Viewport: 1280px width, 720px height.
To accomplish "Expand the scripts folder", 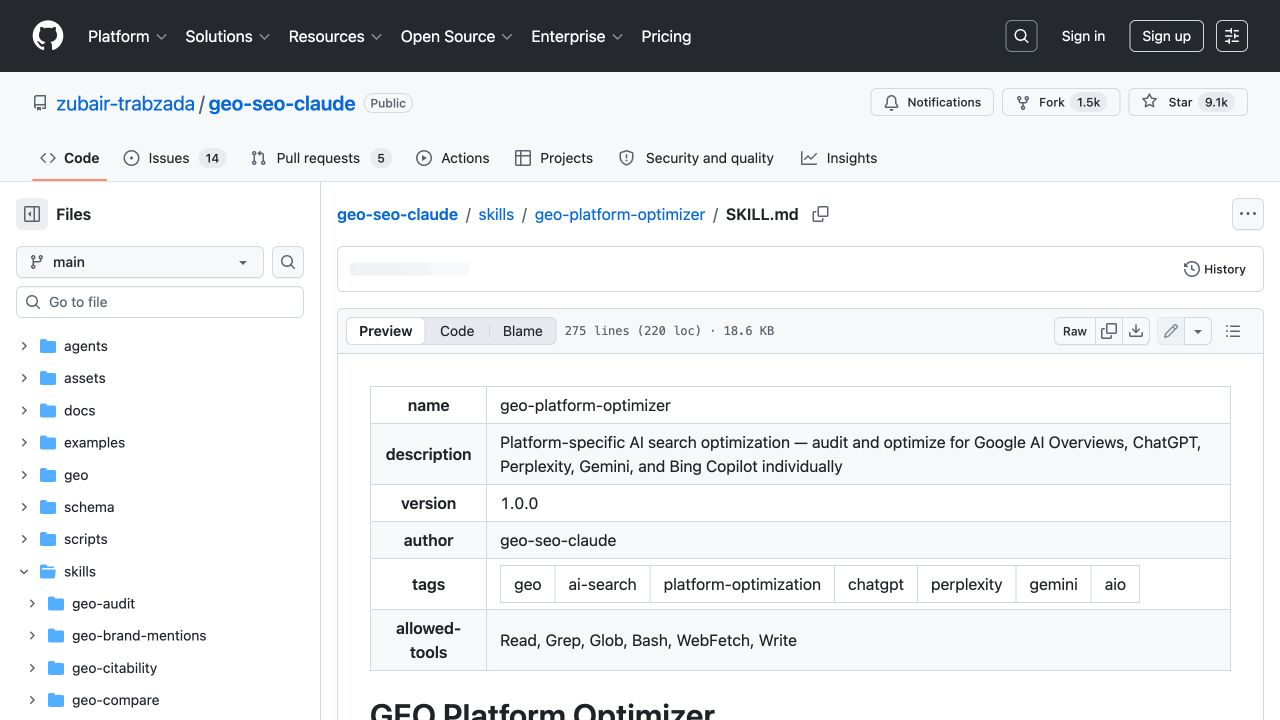I will pos(24,539).
